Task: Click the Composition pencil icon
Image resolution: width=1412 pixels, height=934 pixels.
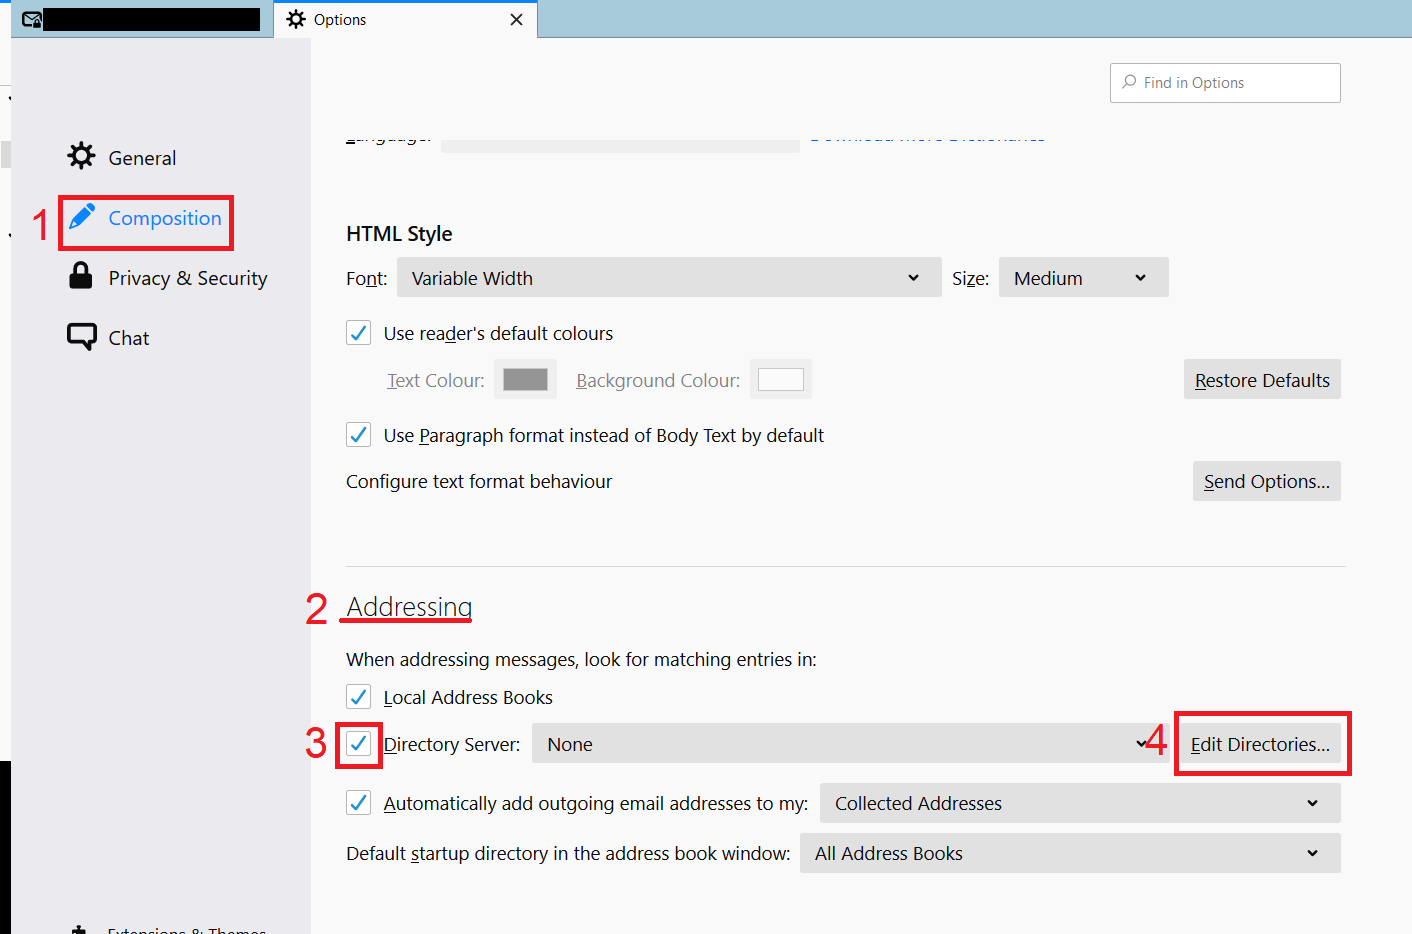Action: pyautogui.click(x=82, y=217)
